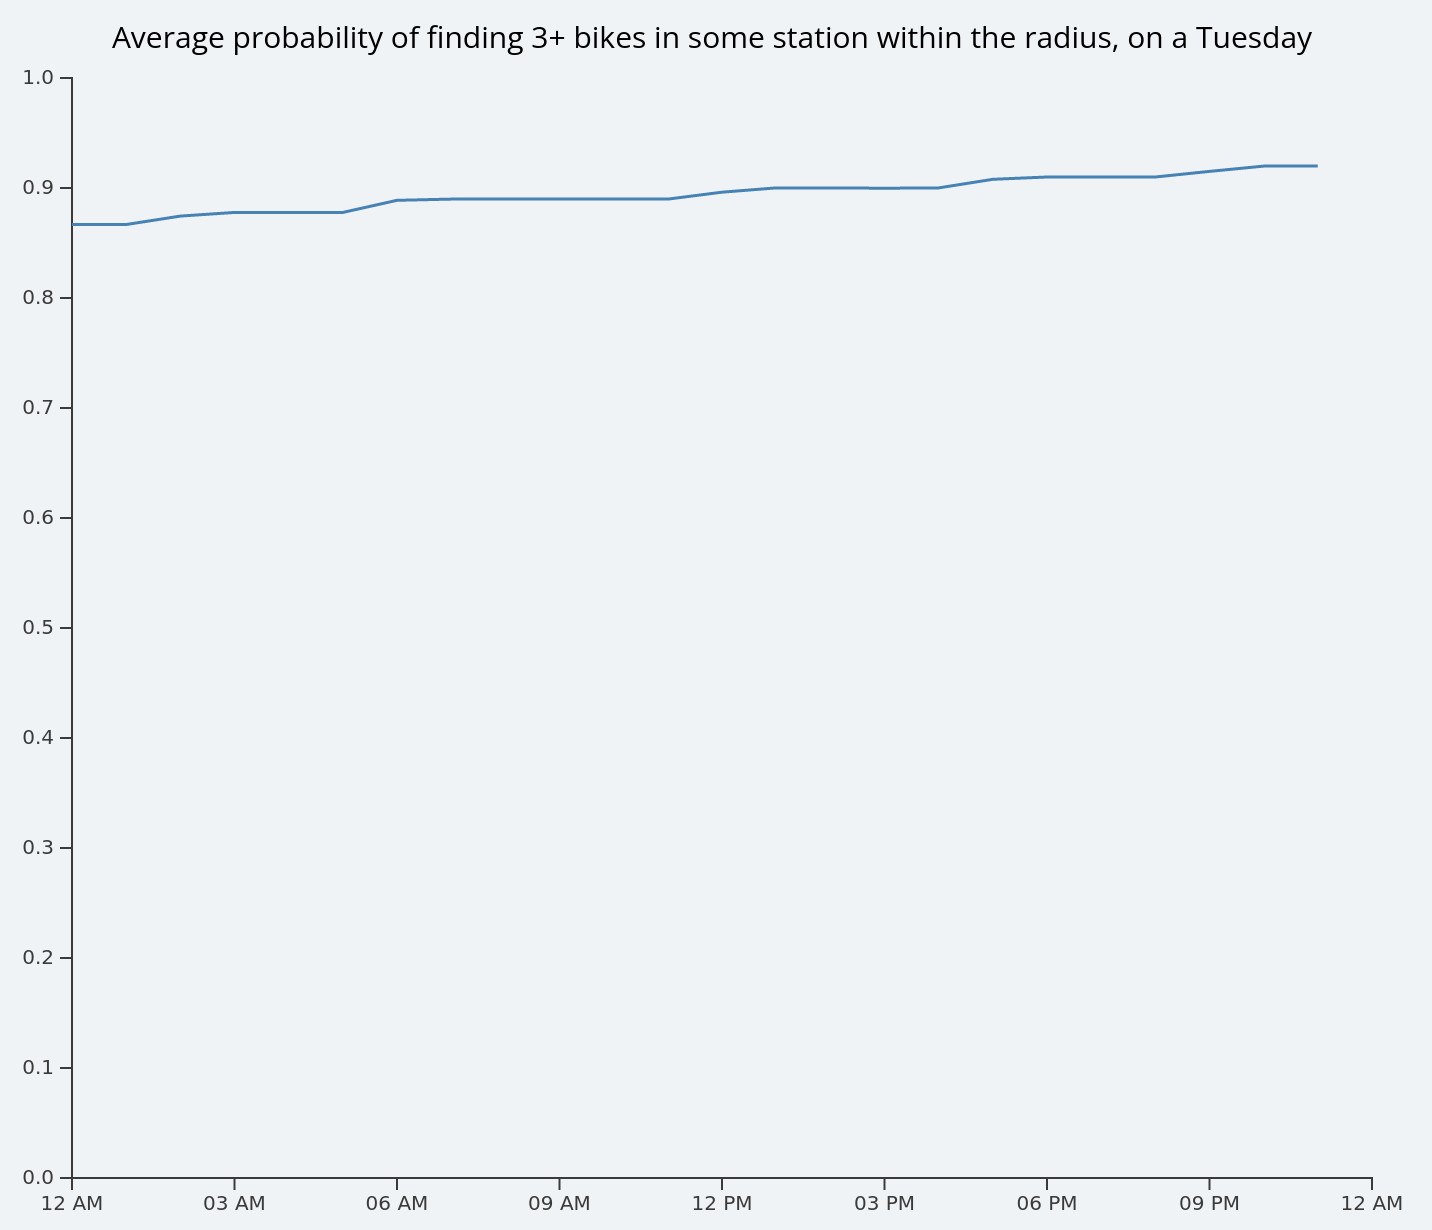Click the 03 AM x-axis label
The height and width of the screenshot is (1230, 1432).
click(x=234, y=1203)
